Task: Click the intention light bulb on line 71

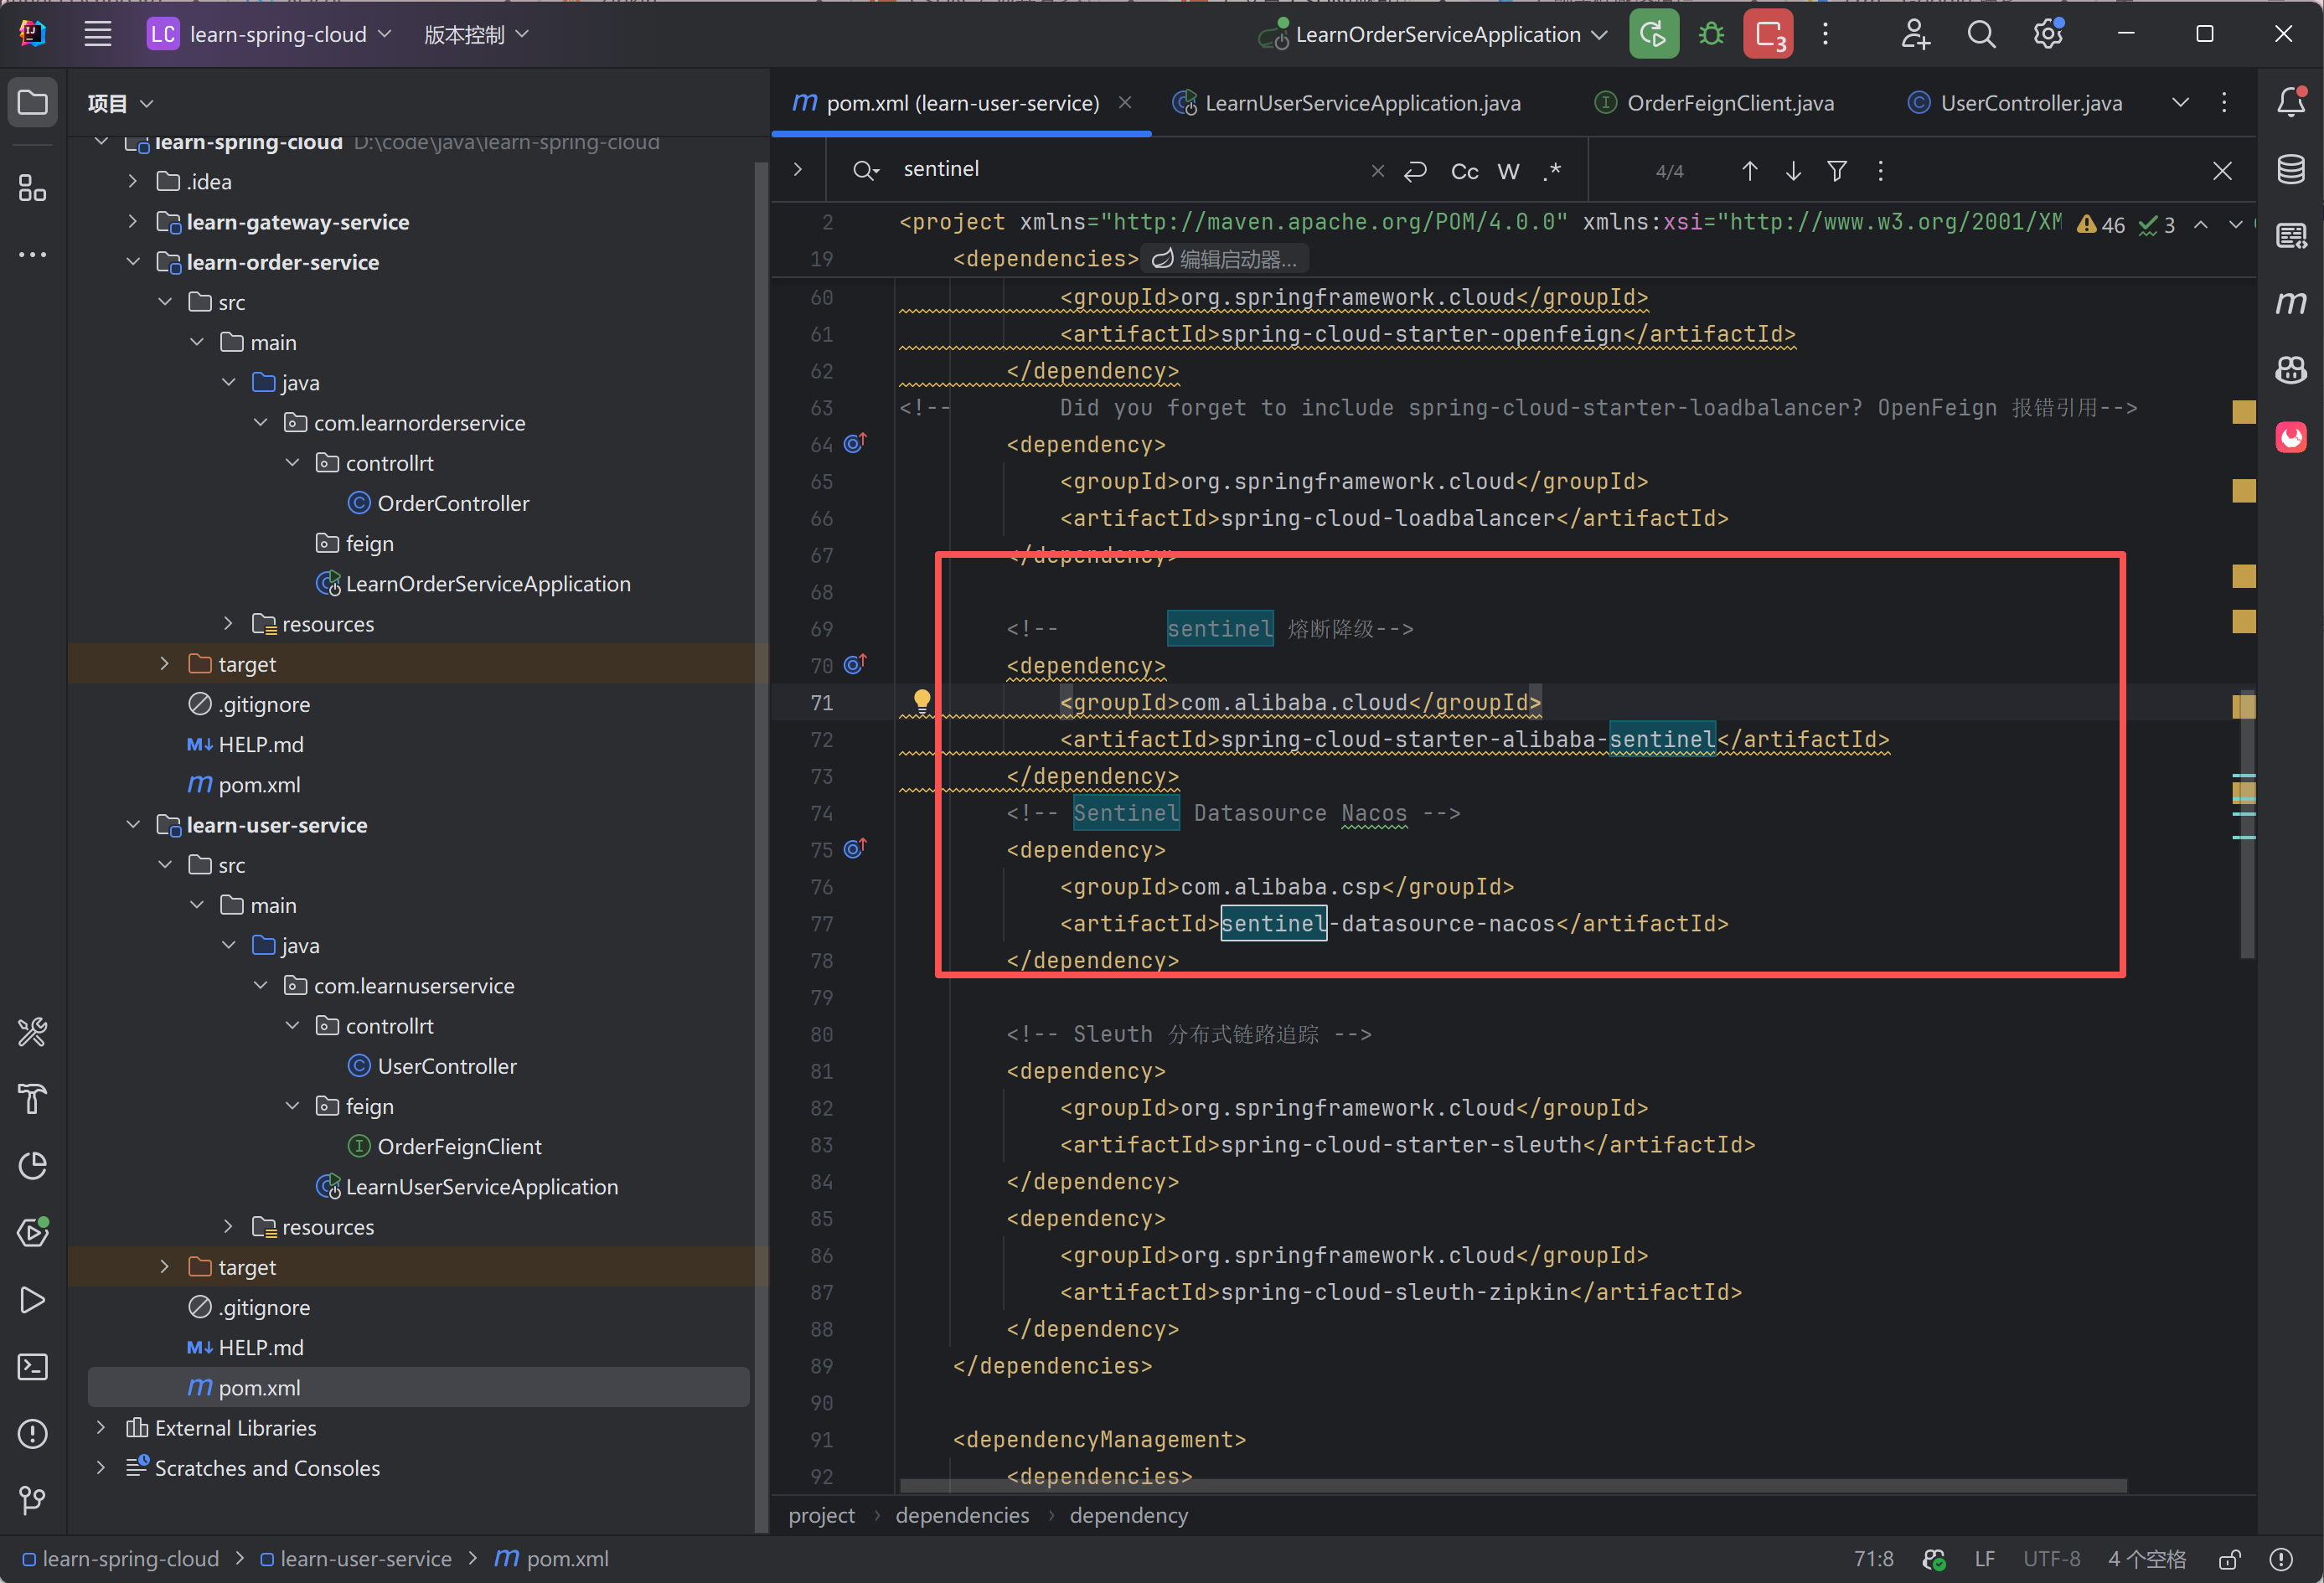Action: point(922,701)
